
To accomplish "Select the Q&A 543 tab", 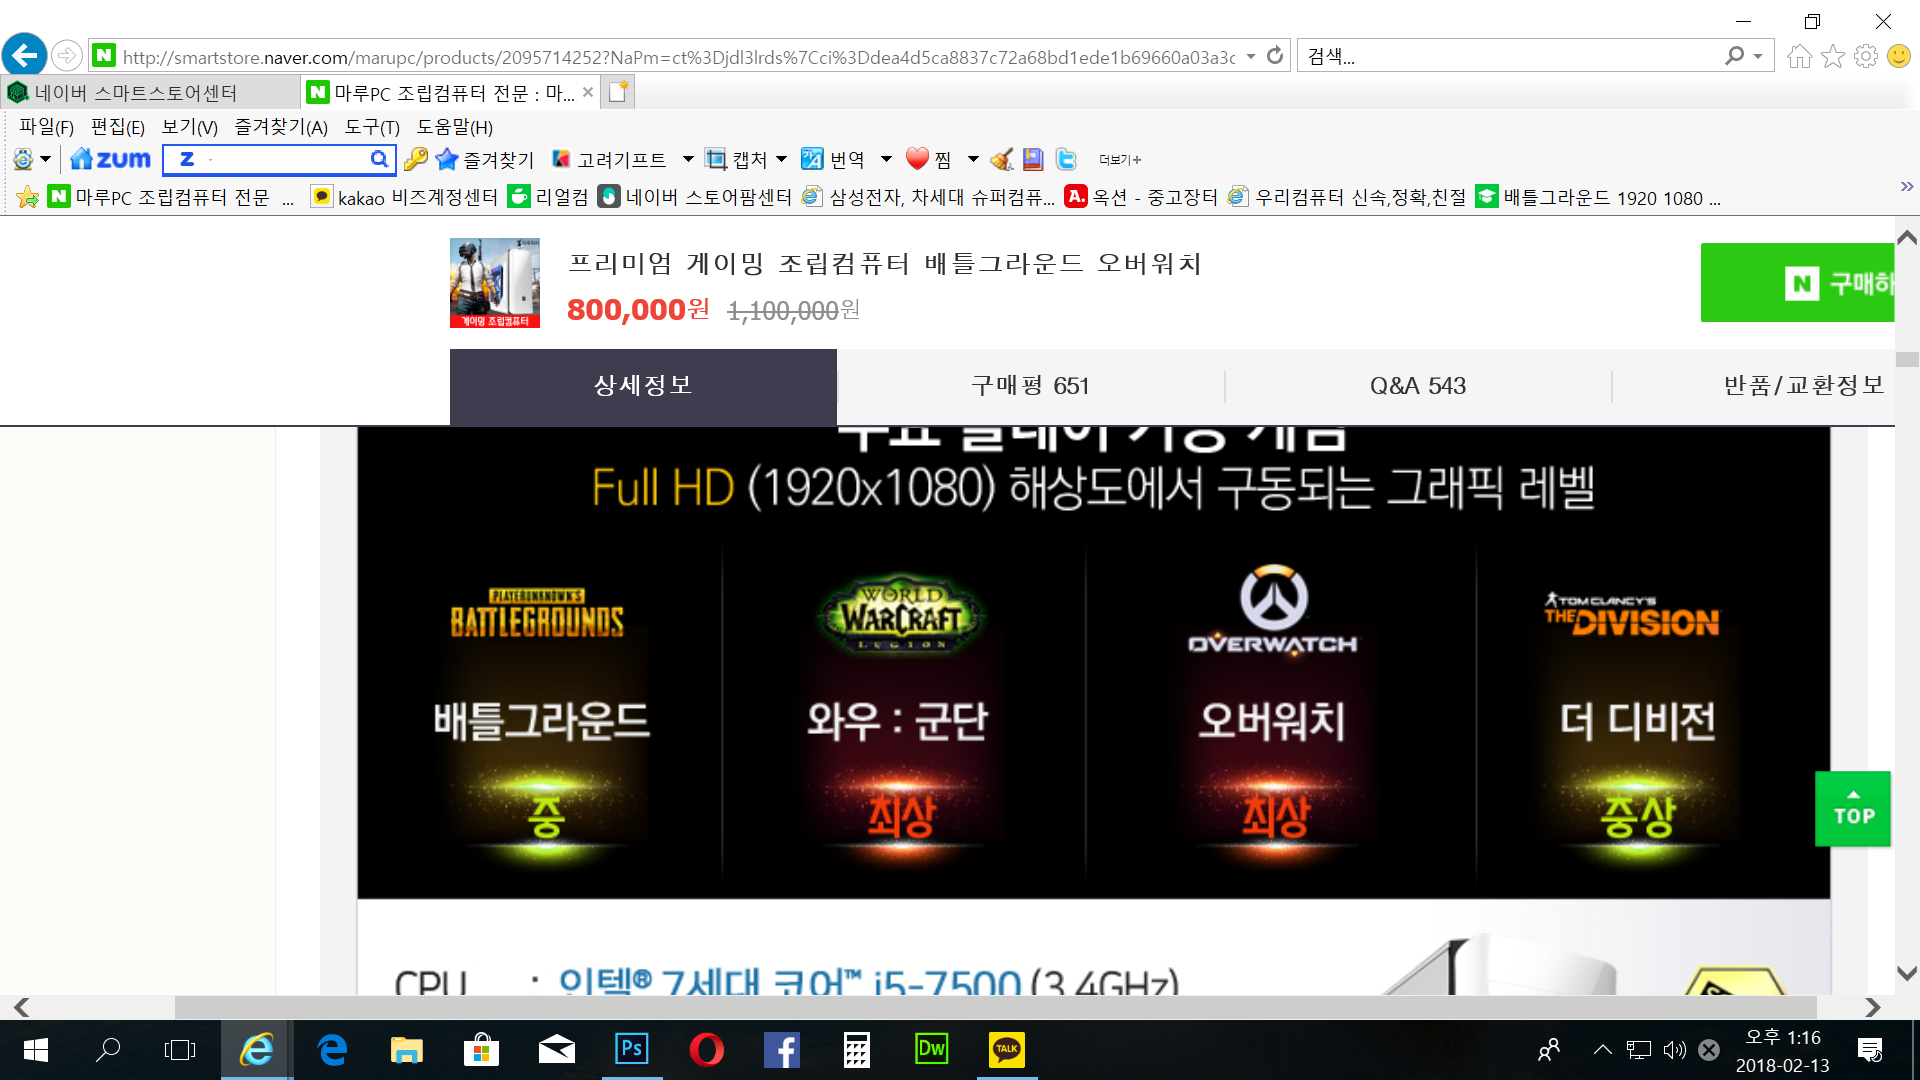I will (1418, 386).
